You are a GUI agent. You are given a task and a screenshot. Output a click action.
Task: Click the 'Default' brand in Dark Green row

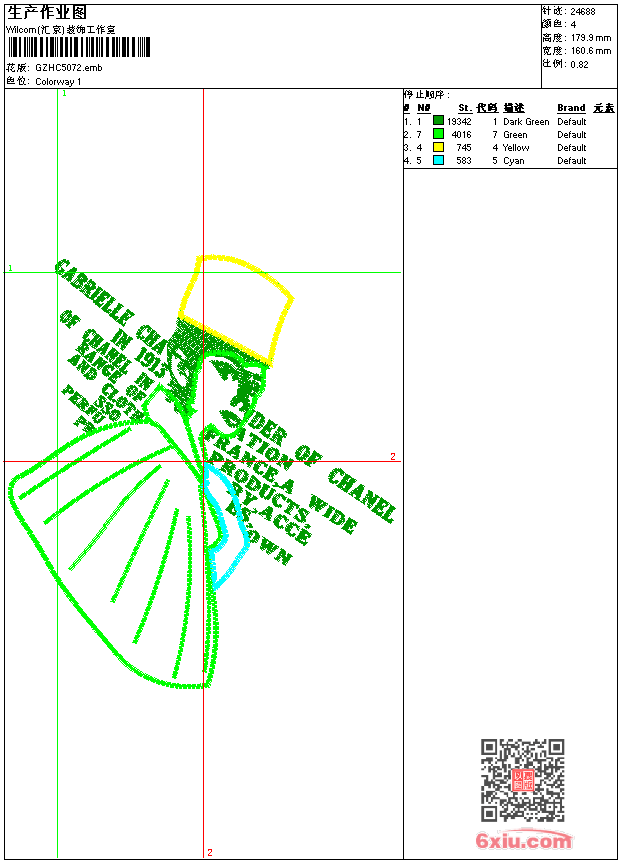click(571, 122)
